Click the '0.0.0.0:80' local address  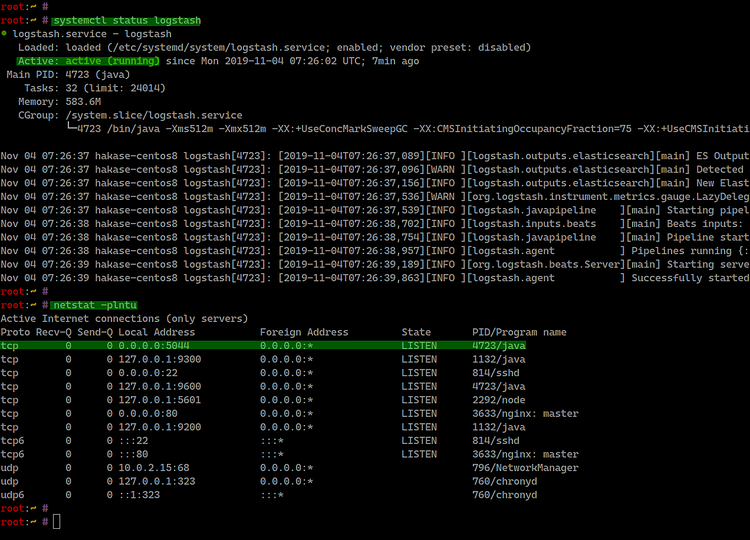click(148, 413)
